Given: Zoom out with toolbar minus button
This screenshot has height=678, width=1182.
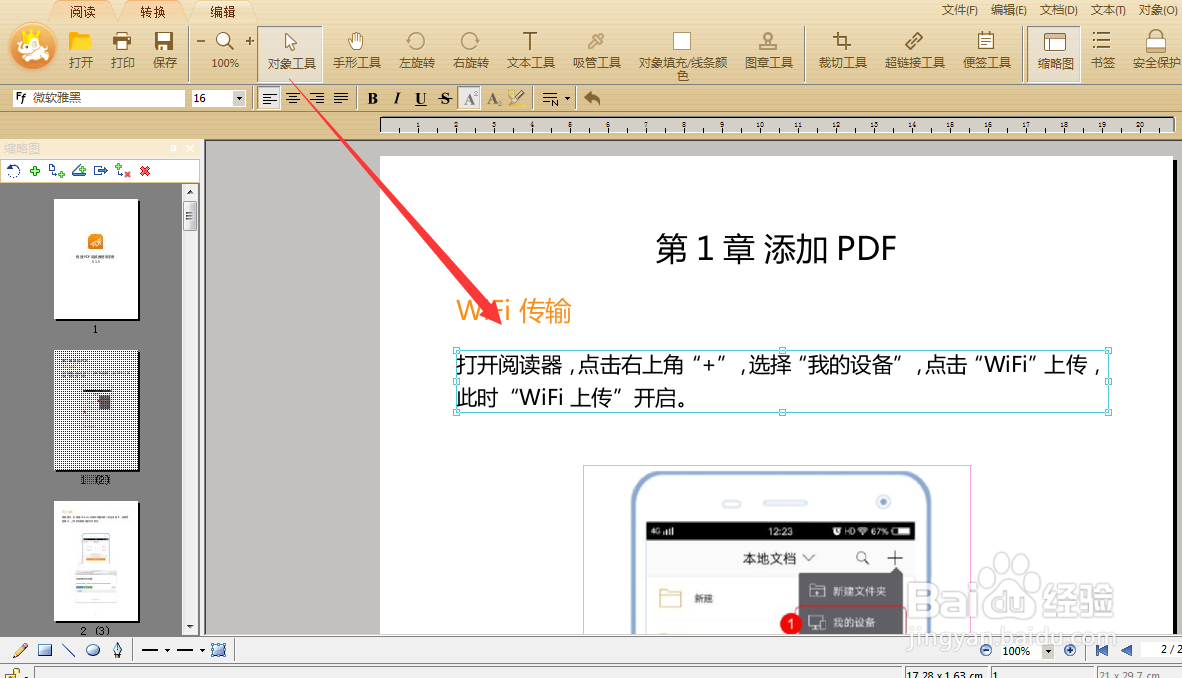Looking at the screenshot, I should 201,41.
